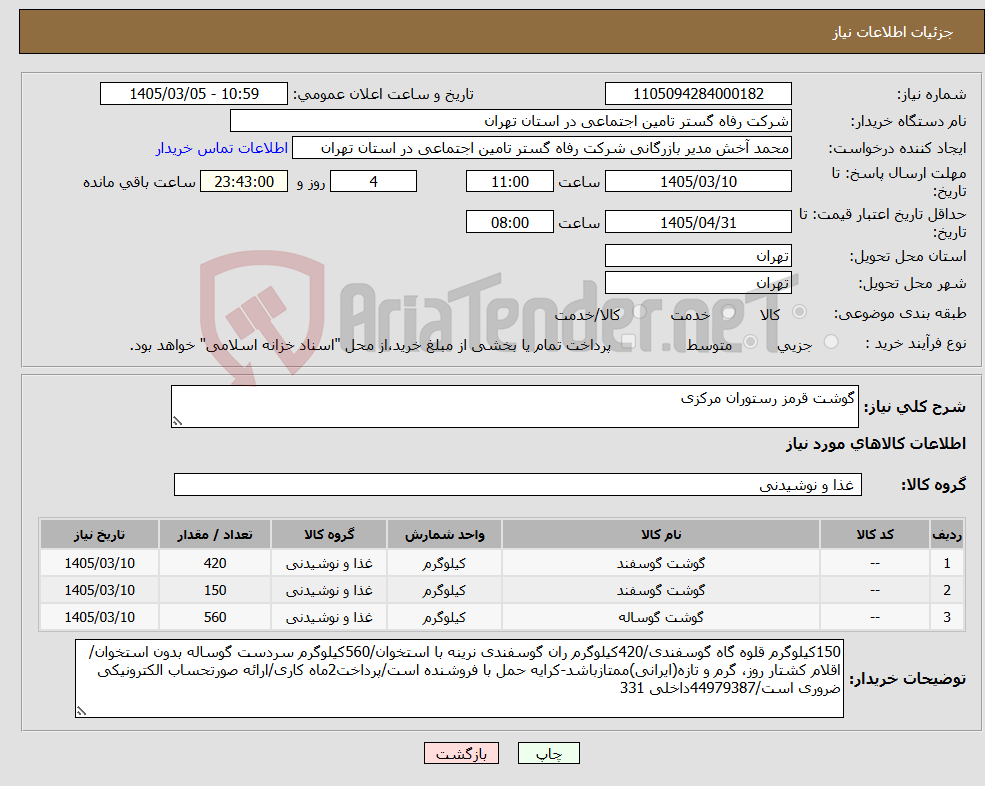This screenshot has height=786, width=985.
Task: Click گوشت گوساله in row 3
Action: click(x=661, y=617)
